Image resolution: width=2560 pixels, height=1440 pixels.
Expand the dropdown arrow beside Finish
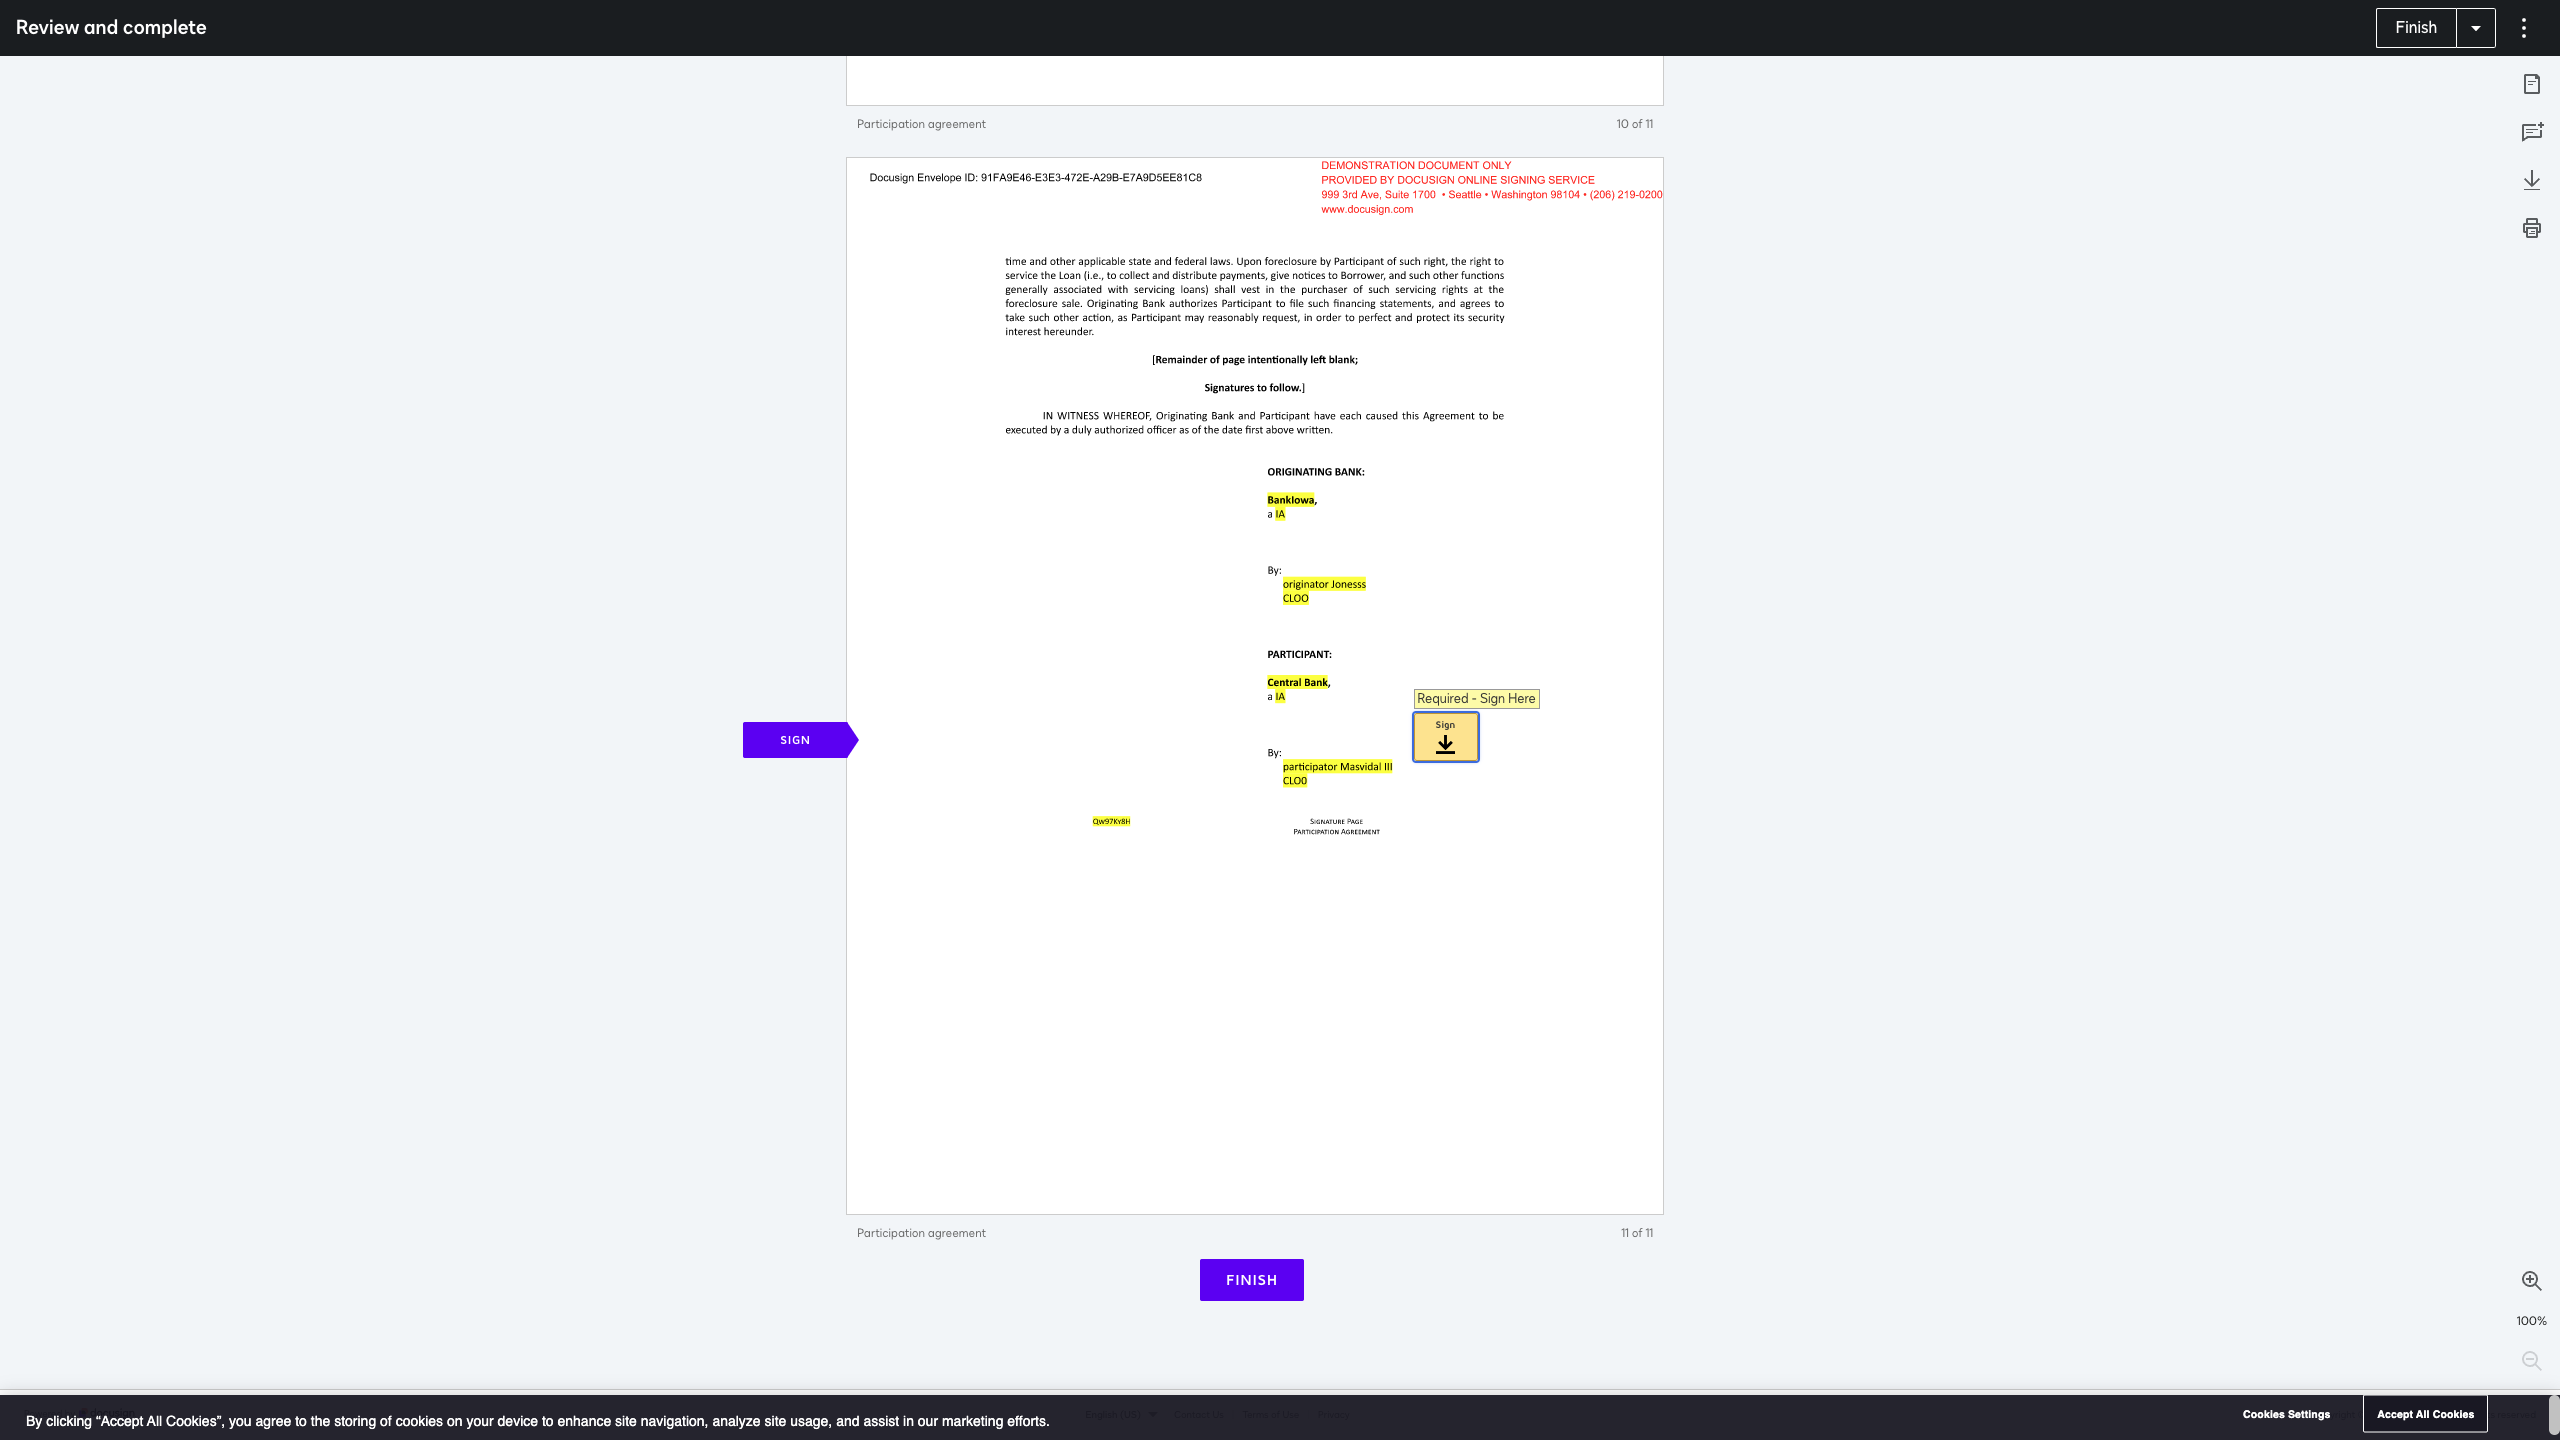(x=2476, y=28)
